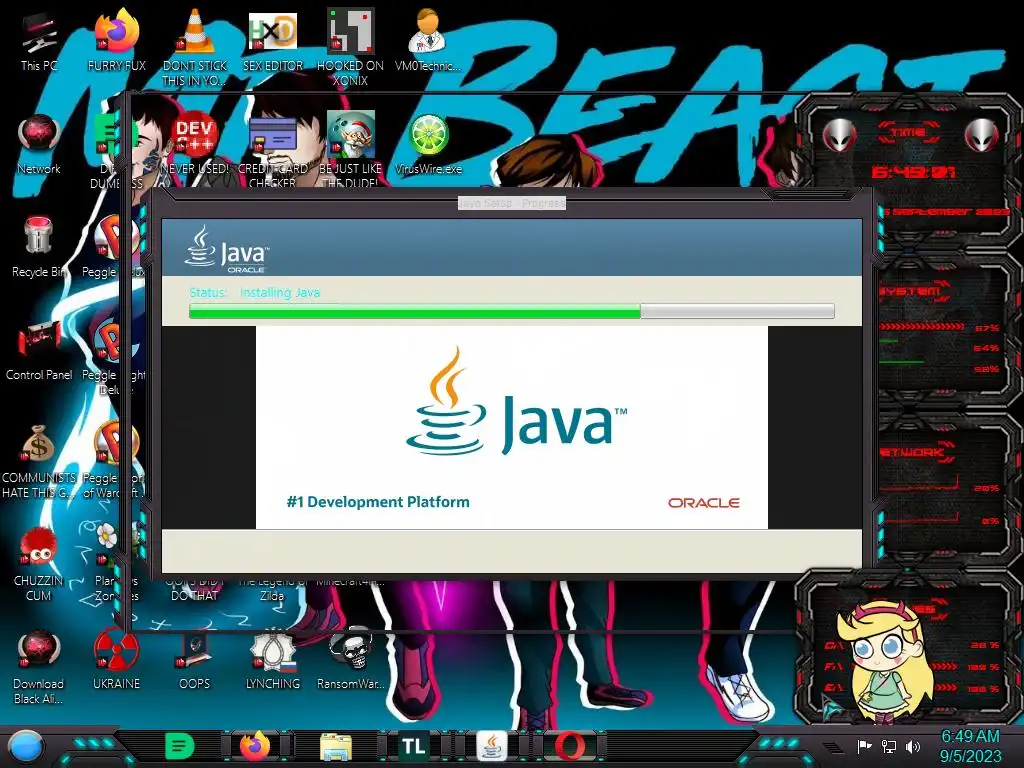
Task: Open Opera browser from the taskbar
Action: [x=569, y=746]
